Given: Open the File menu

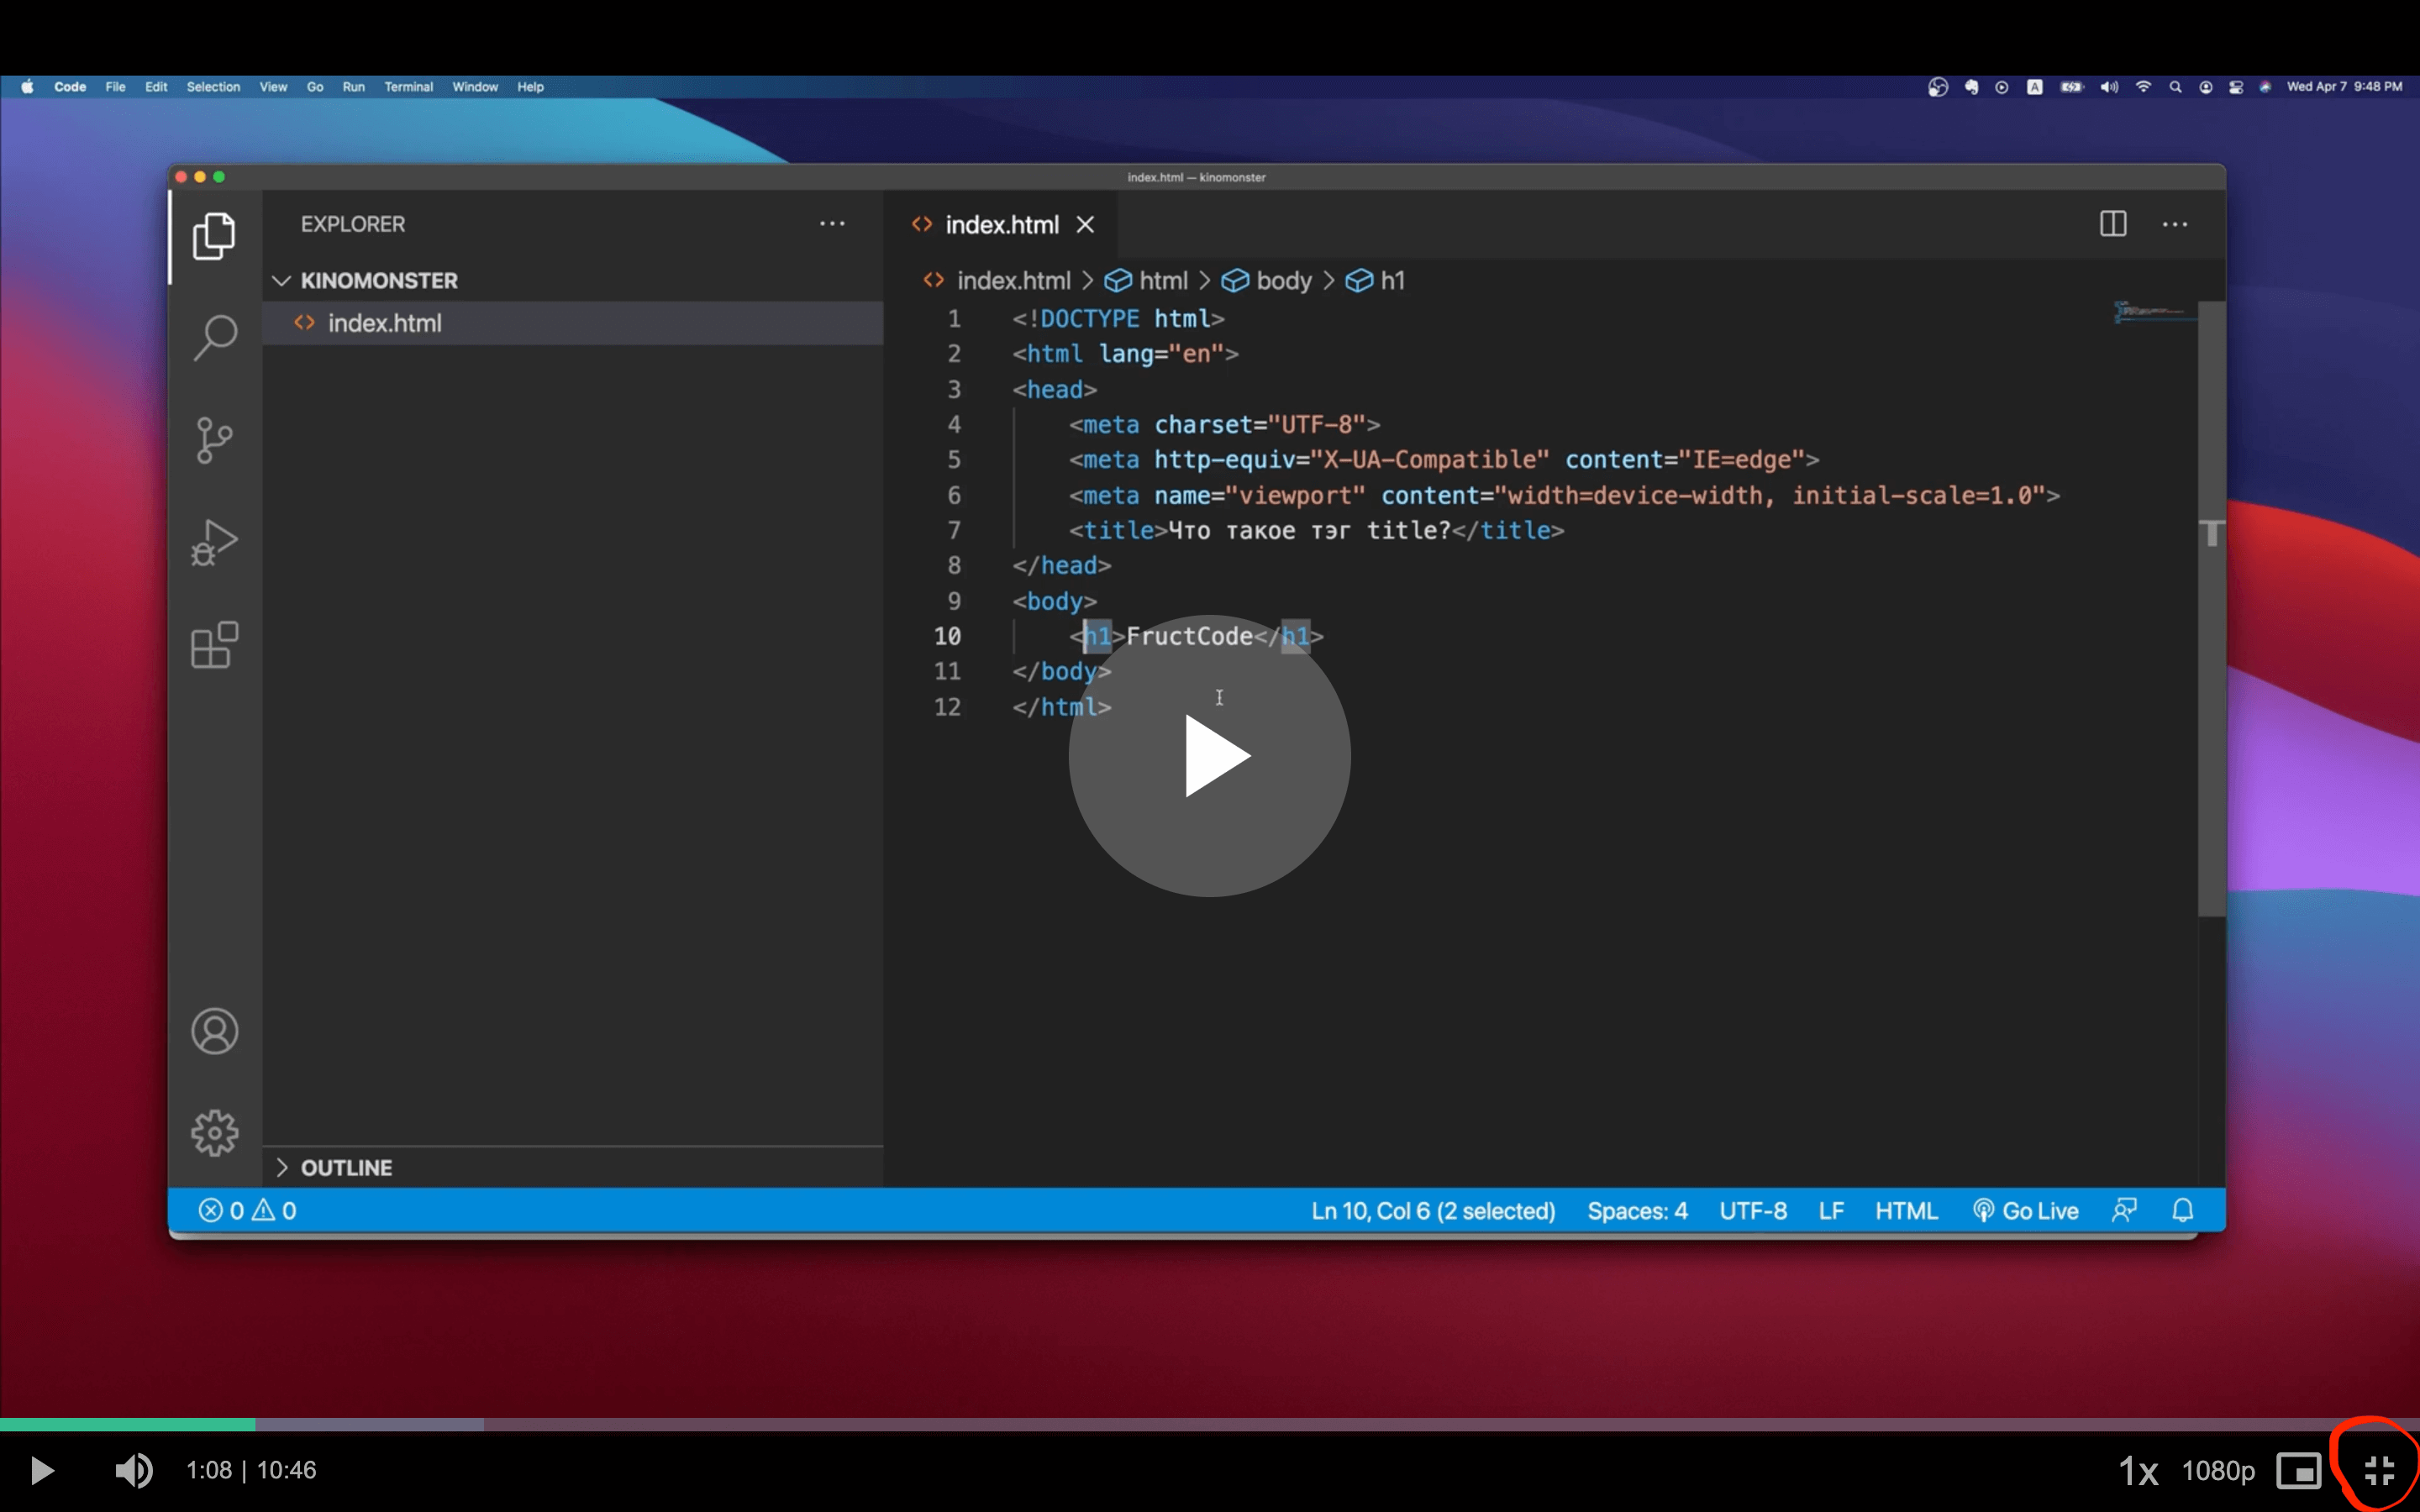Looking at the screenshot, I should (116, 87).
